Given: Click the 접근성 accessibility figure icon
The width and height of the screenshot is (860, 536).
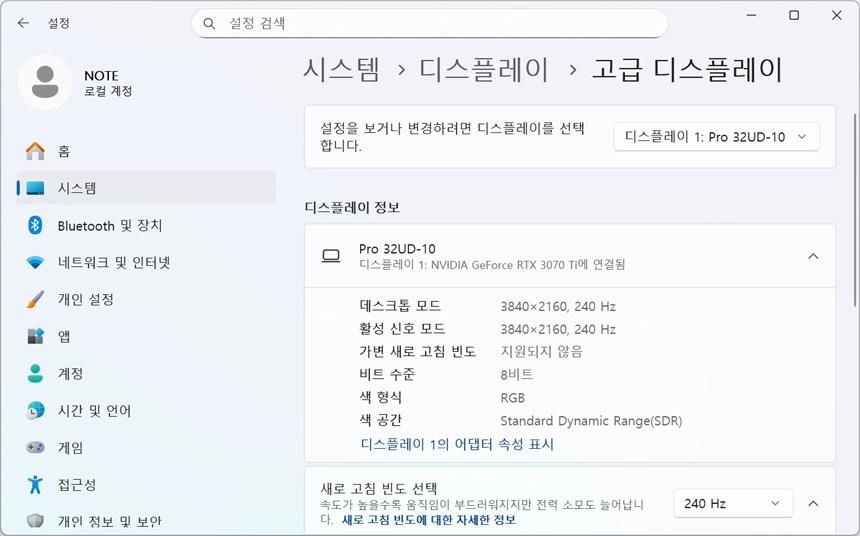Looking at the screenshot, I should coord(35,484).
